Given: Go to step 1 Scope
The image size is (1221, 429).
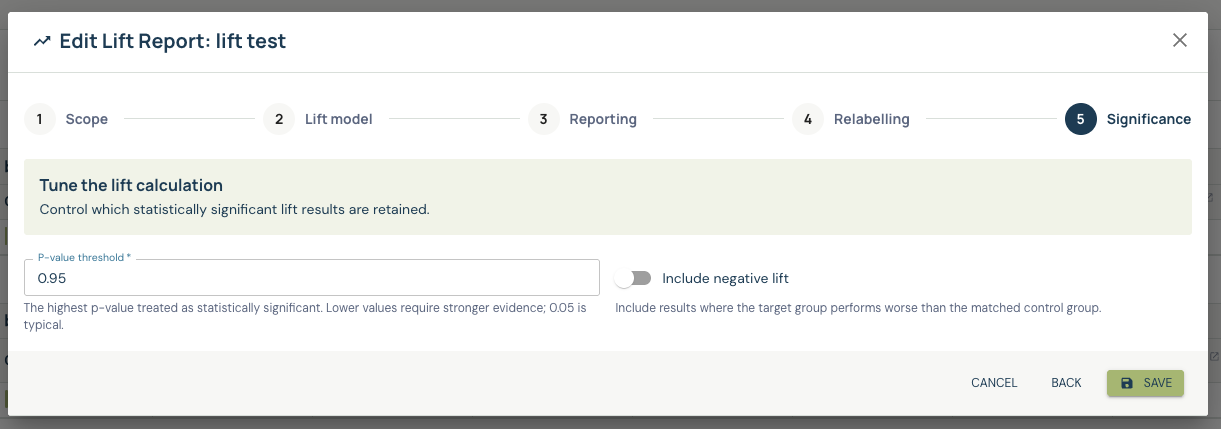Looking at the screenshot, I should [x=66, y=119].
